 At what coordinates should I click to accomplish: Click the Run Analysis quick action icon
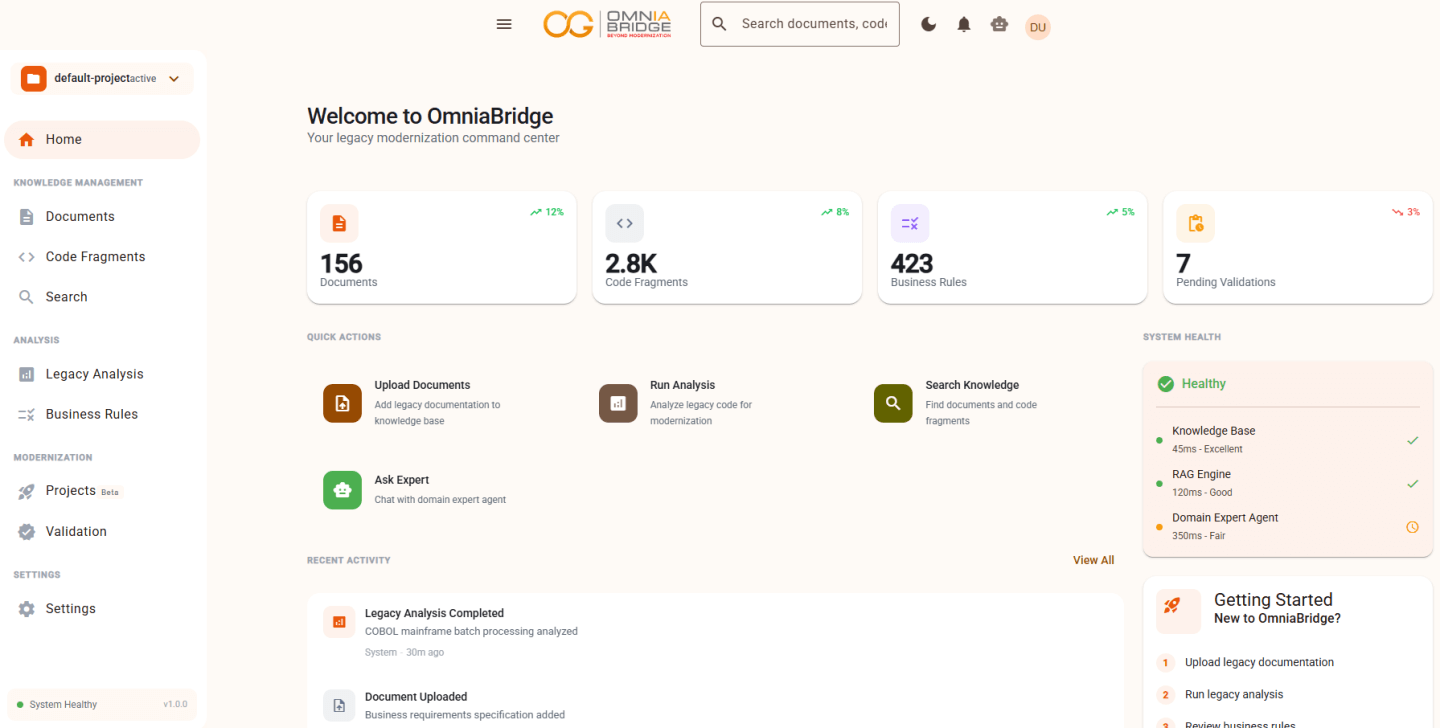618,403
